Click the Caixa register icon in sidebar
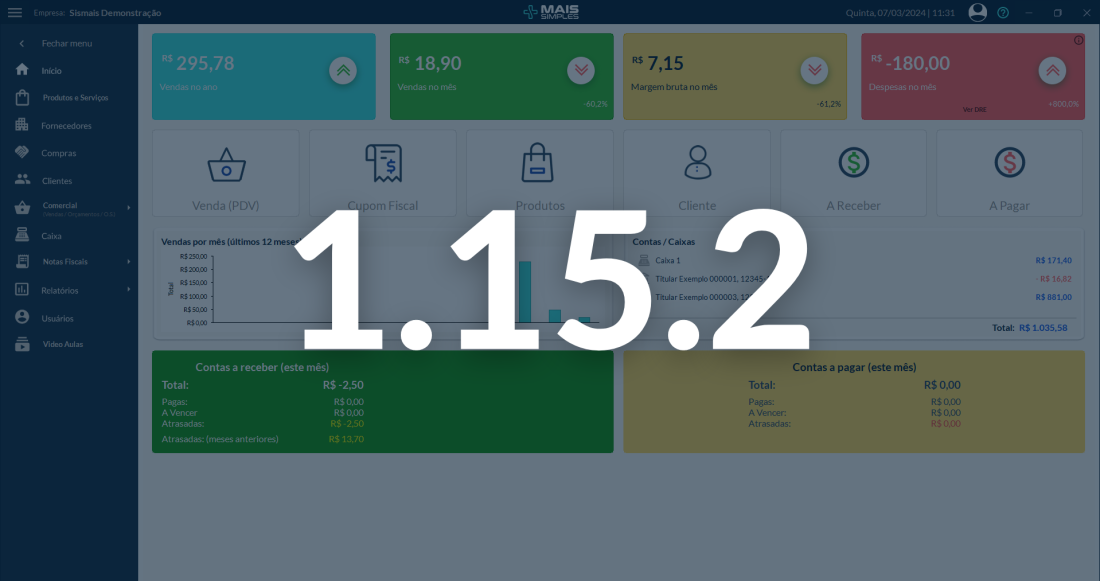This screenshot has width=1100, height=581. coord(22,235)
